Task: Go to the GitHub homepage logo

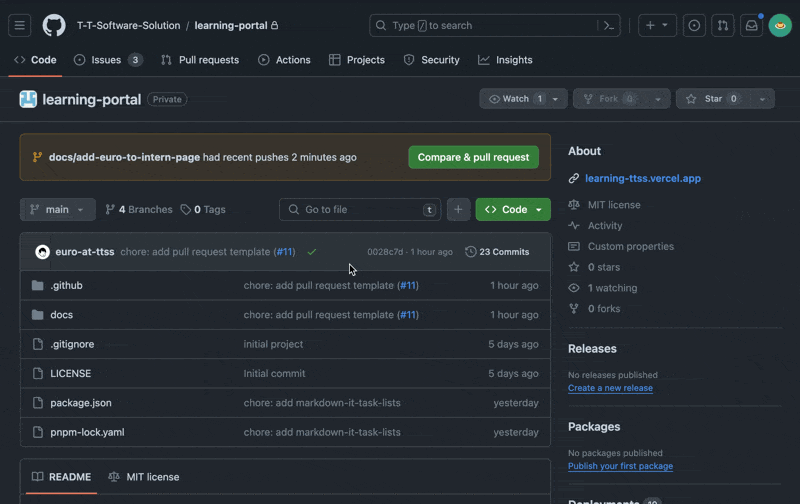Action: click(x=54, y=26)
